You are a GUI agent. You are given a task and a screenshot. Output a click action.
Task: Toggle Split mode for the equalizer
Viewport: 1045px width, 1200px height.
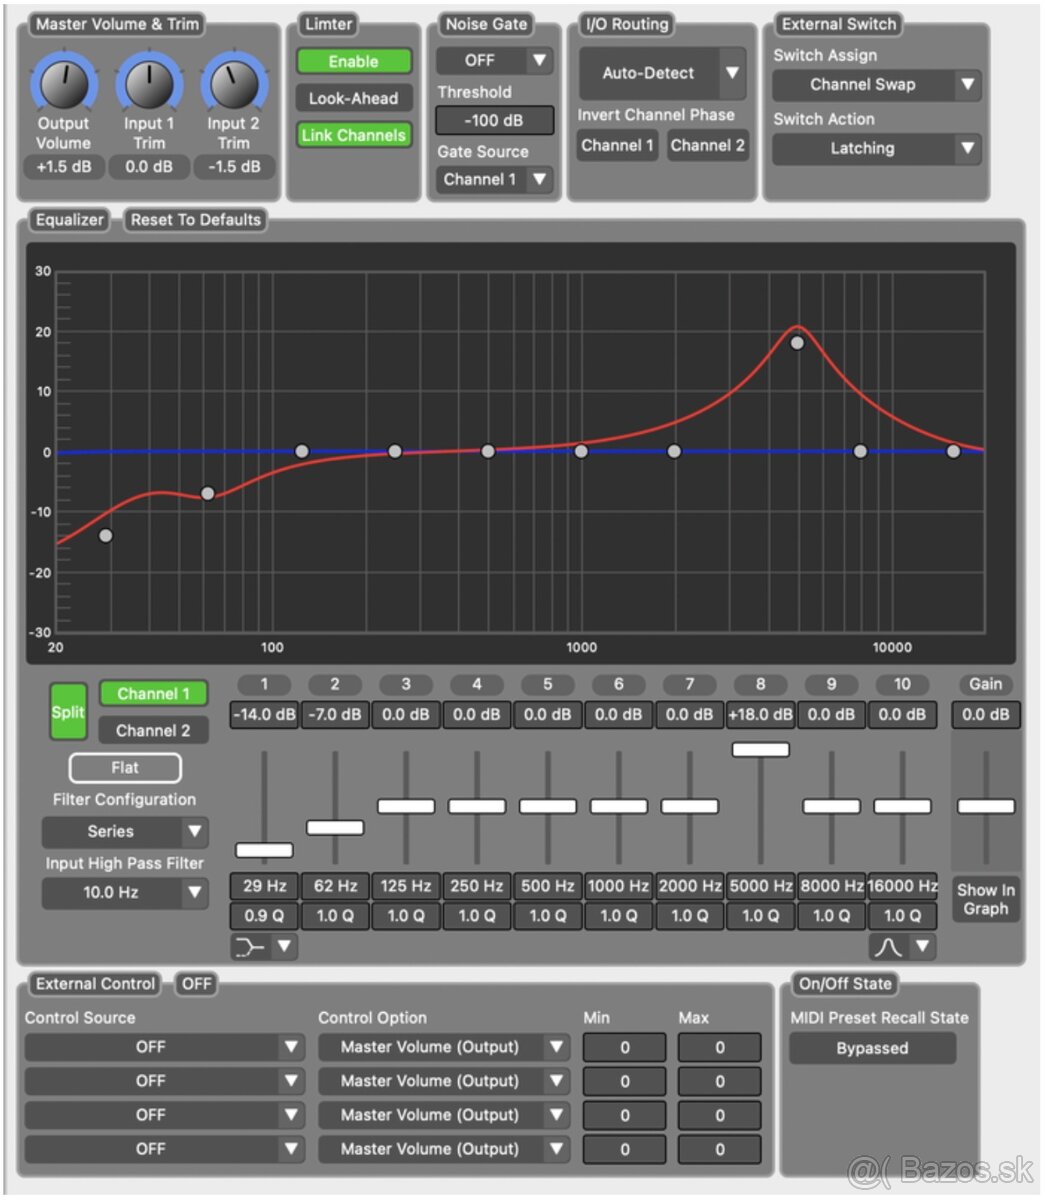[66, 710]
